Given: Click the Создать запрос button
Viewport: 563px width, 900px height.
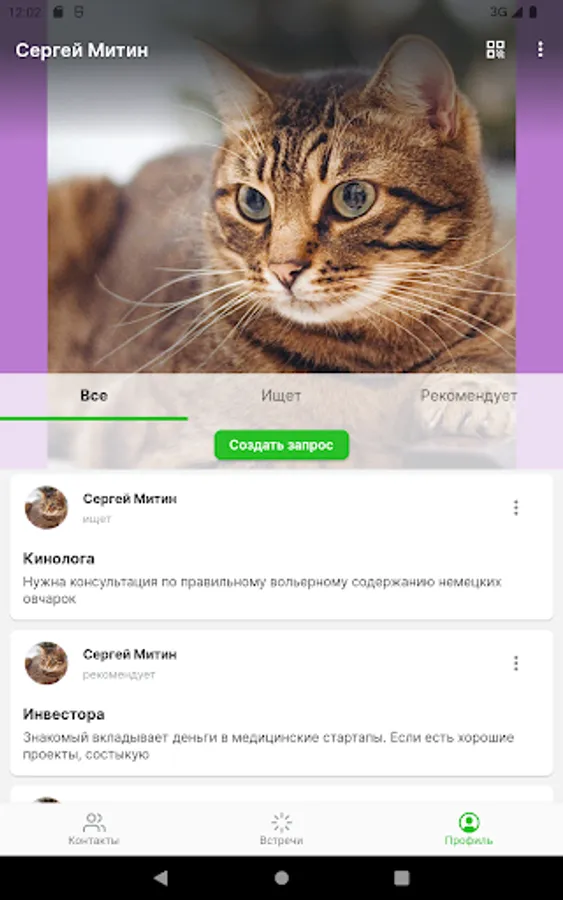Looking at the screenshot, I should point(281,445).
